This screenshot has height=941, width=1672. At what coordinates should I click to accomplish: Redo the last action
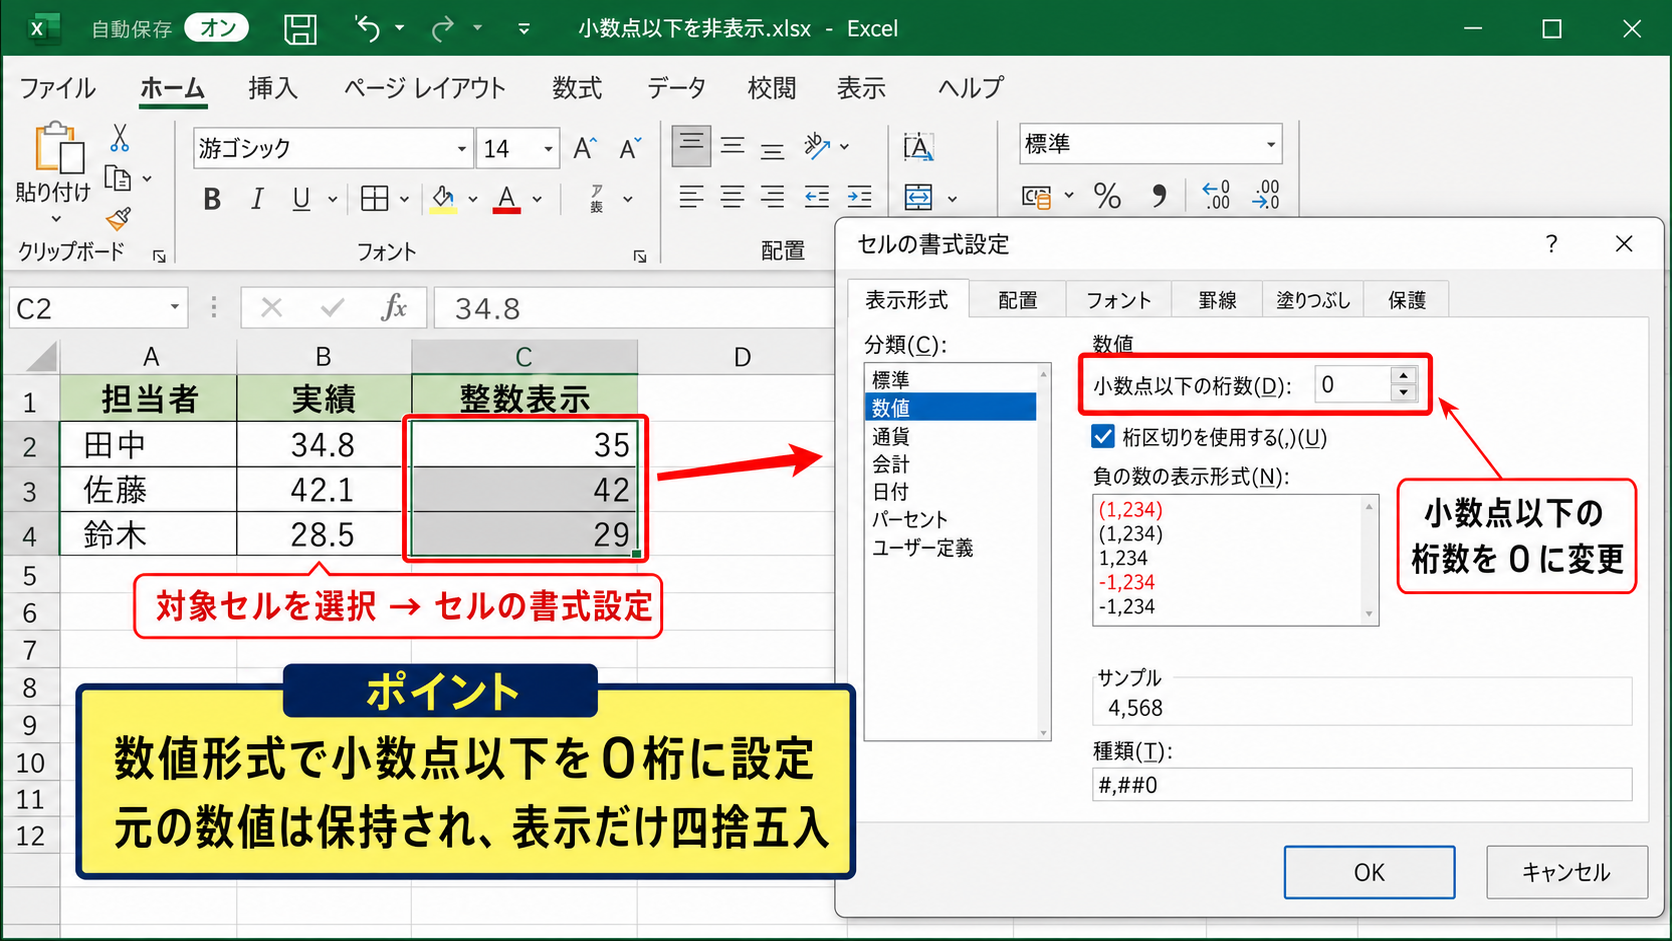[443, 29]
